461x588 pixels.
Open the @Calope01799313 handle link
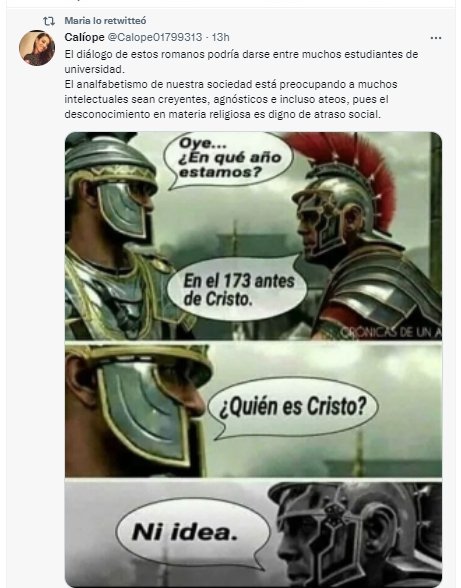tap(155, 37)
